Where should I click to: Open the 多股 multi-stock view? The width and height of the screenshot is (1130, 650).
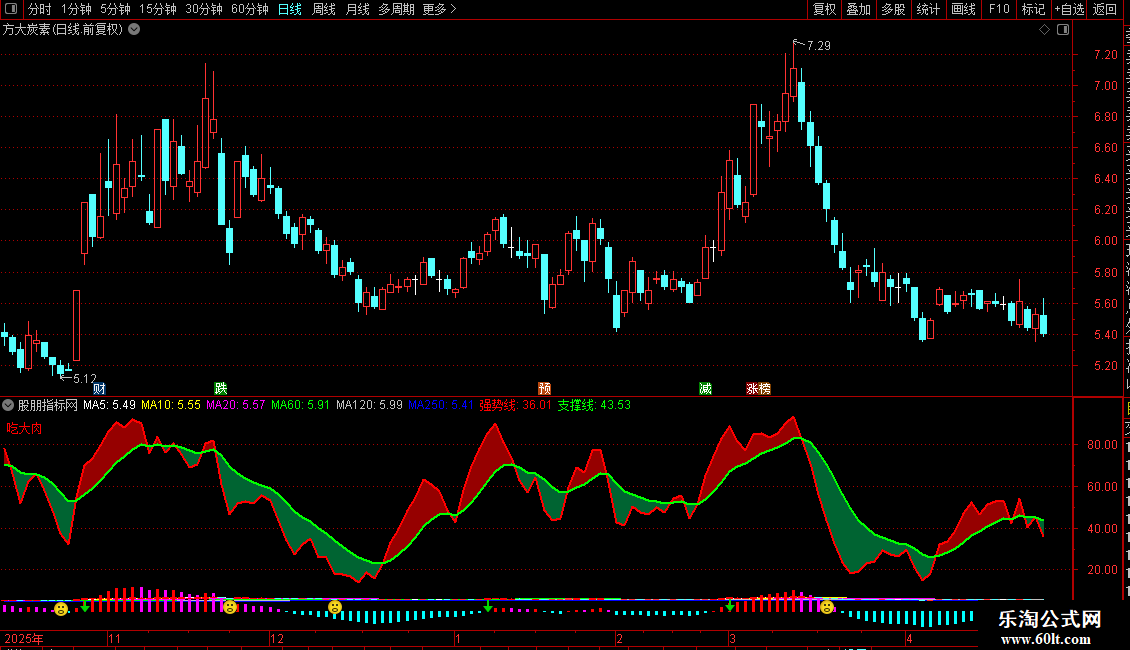pyautogui.click(x=893, y=9)
